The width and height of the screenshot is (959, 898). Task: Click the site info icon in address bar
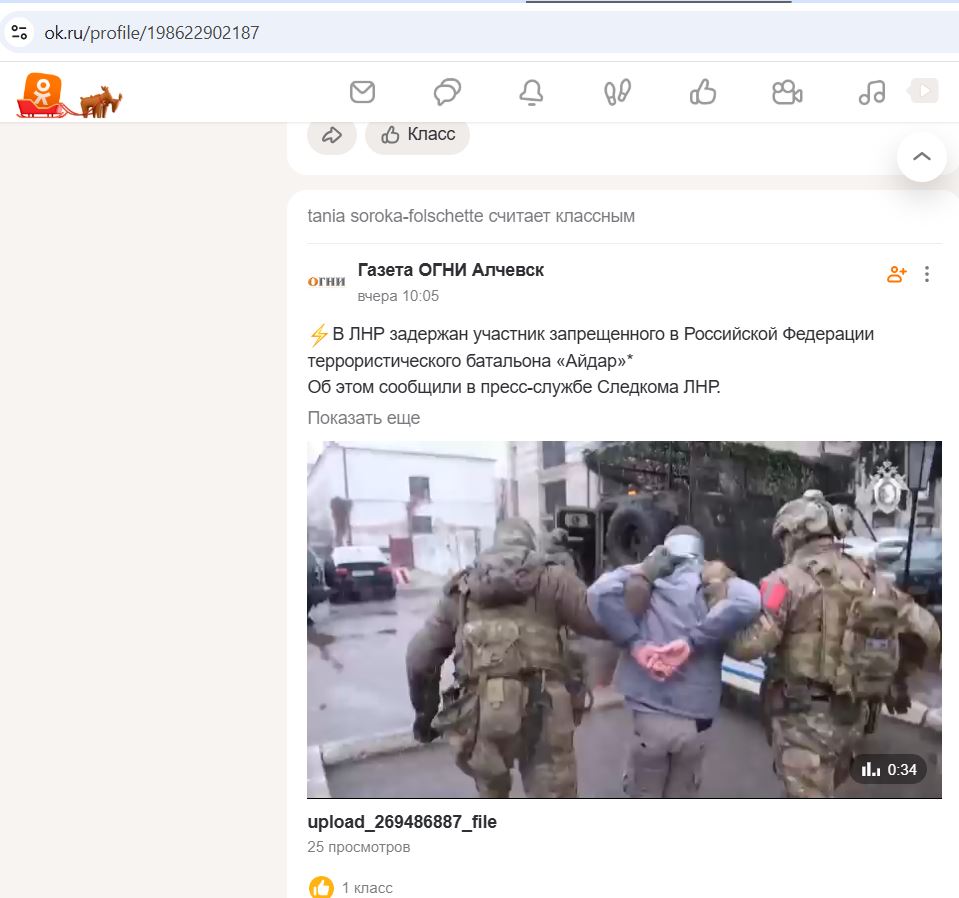point(19,32)
